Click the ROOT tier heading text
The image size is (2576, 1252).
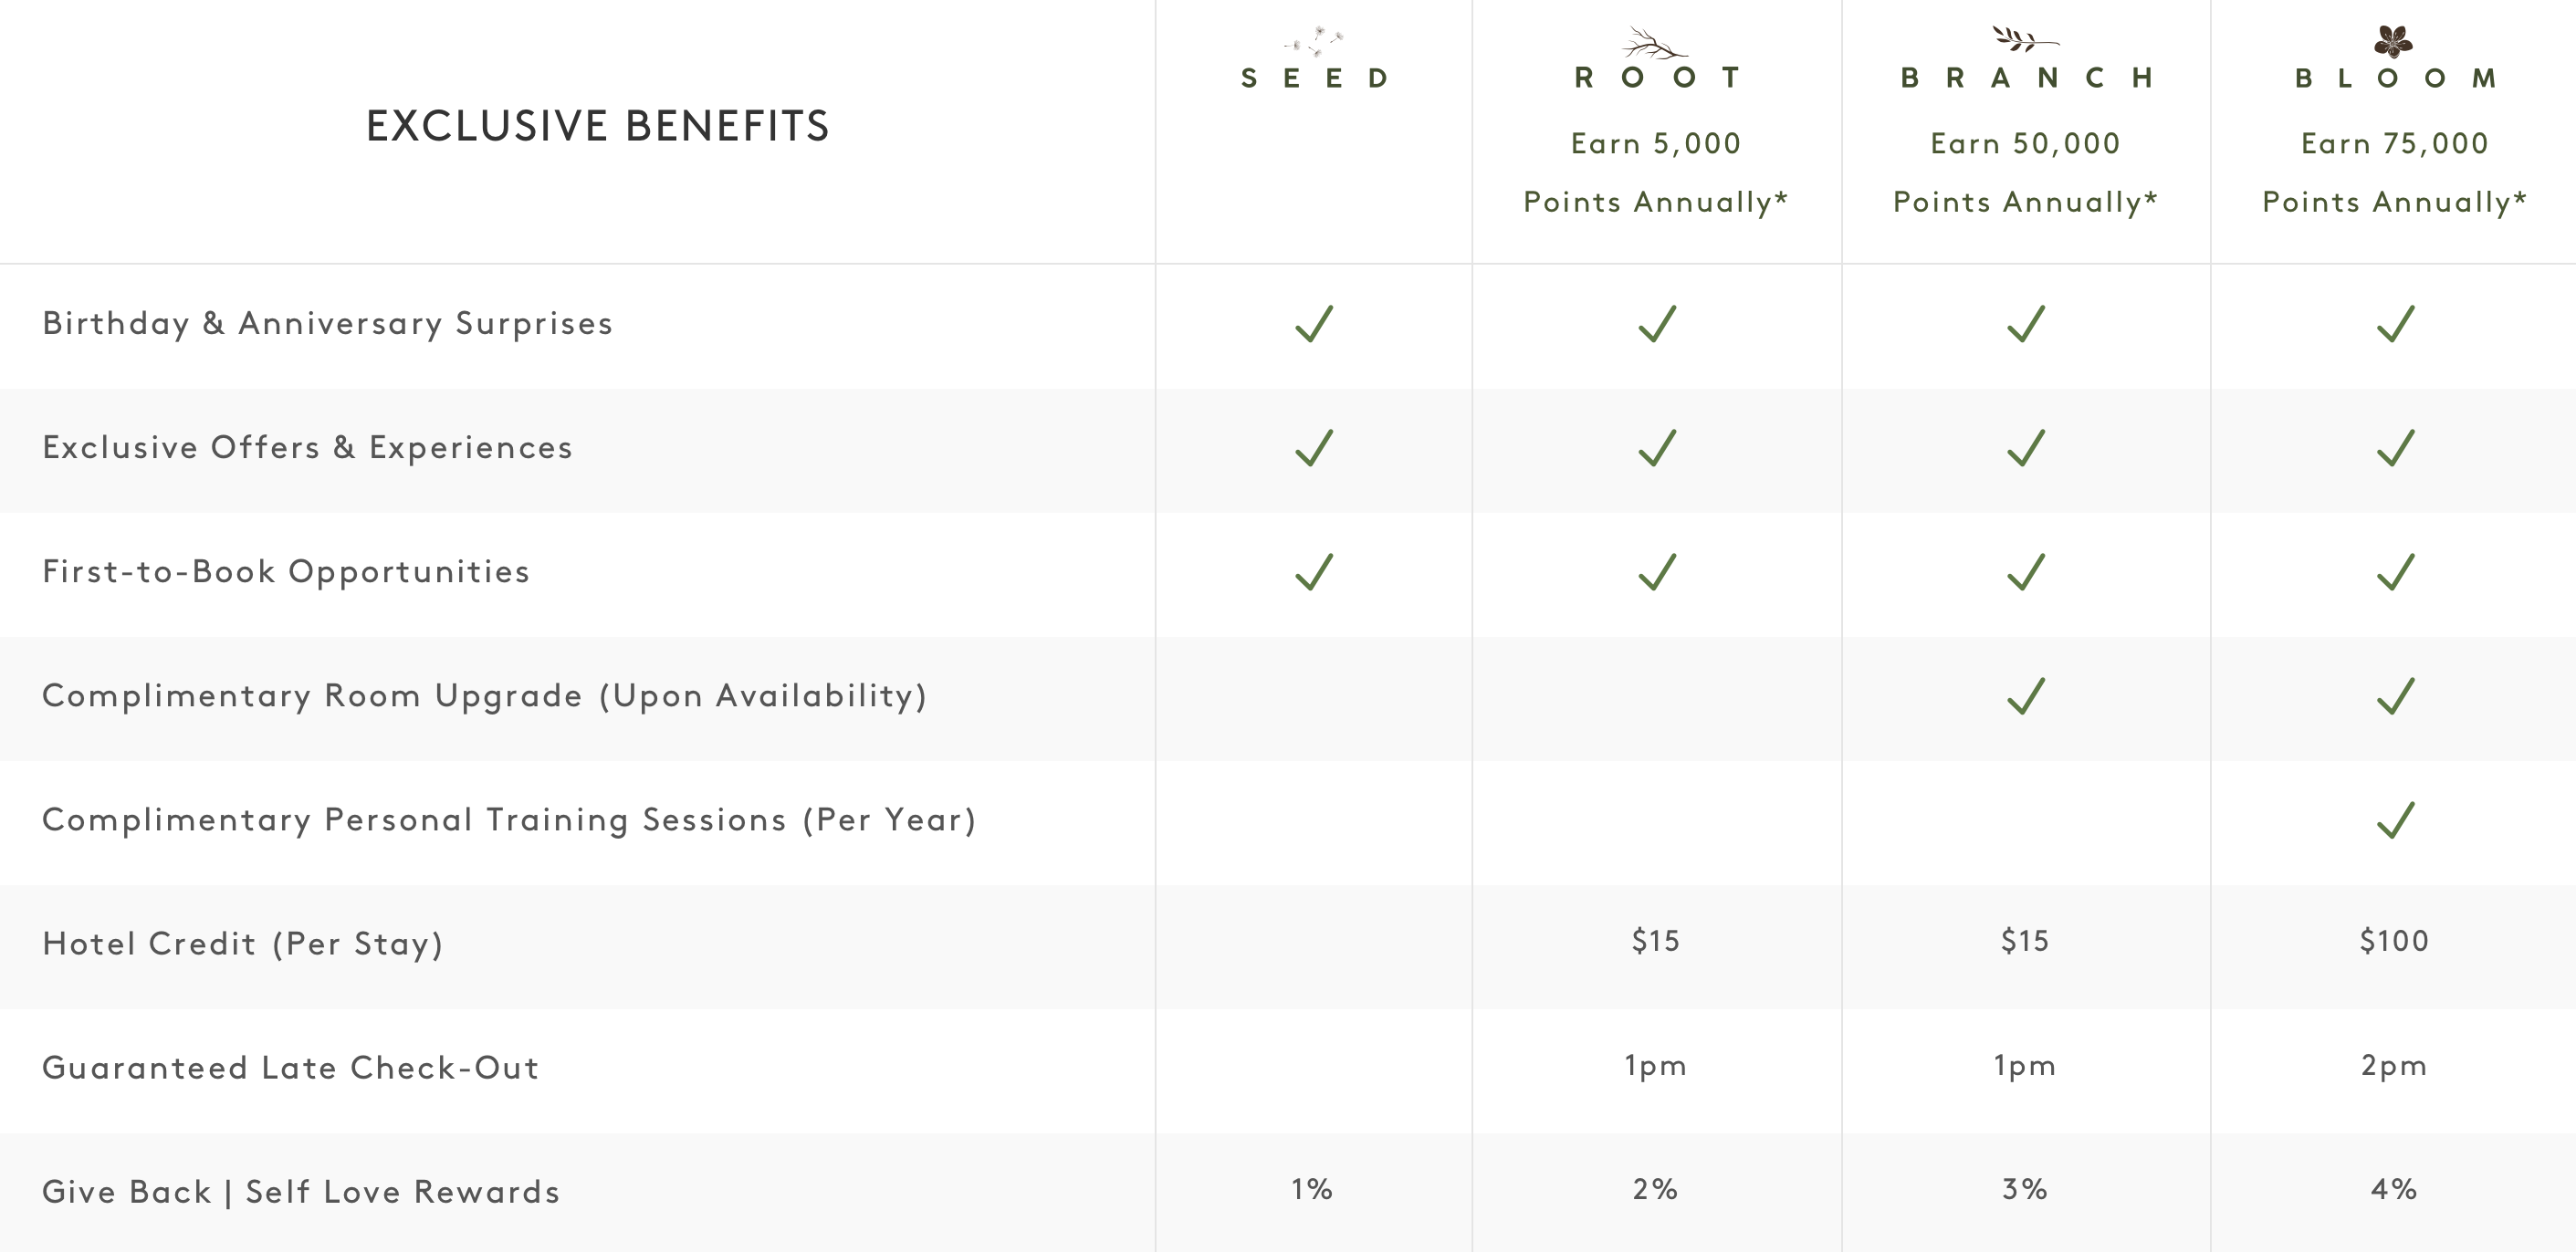[x=1656, y=78]
